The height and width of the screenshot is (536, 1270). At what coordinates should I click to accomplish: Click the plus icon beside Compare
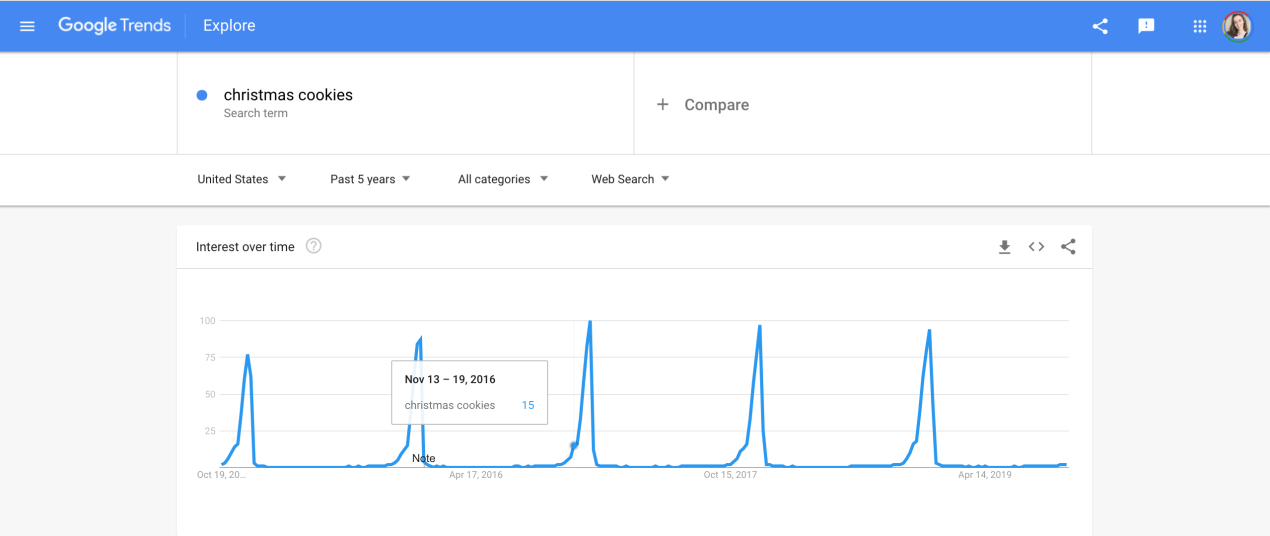(662, 104)
